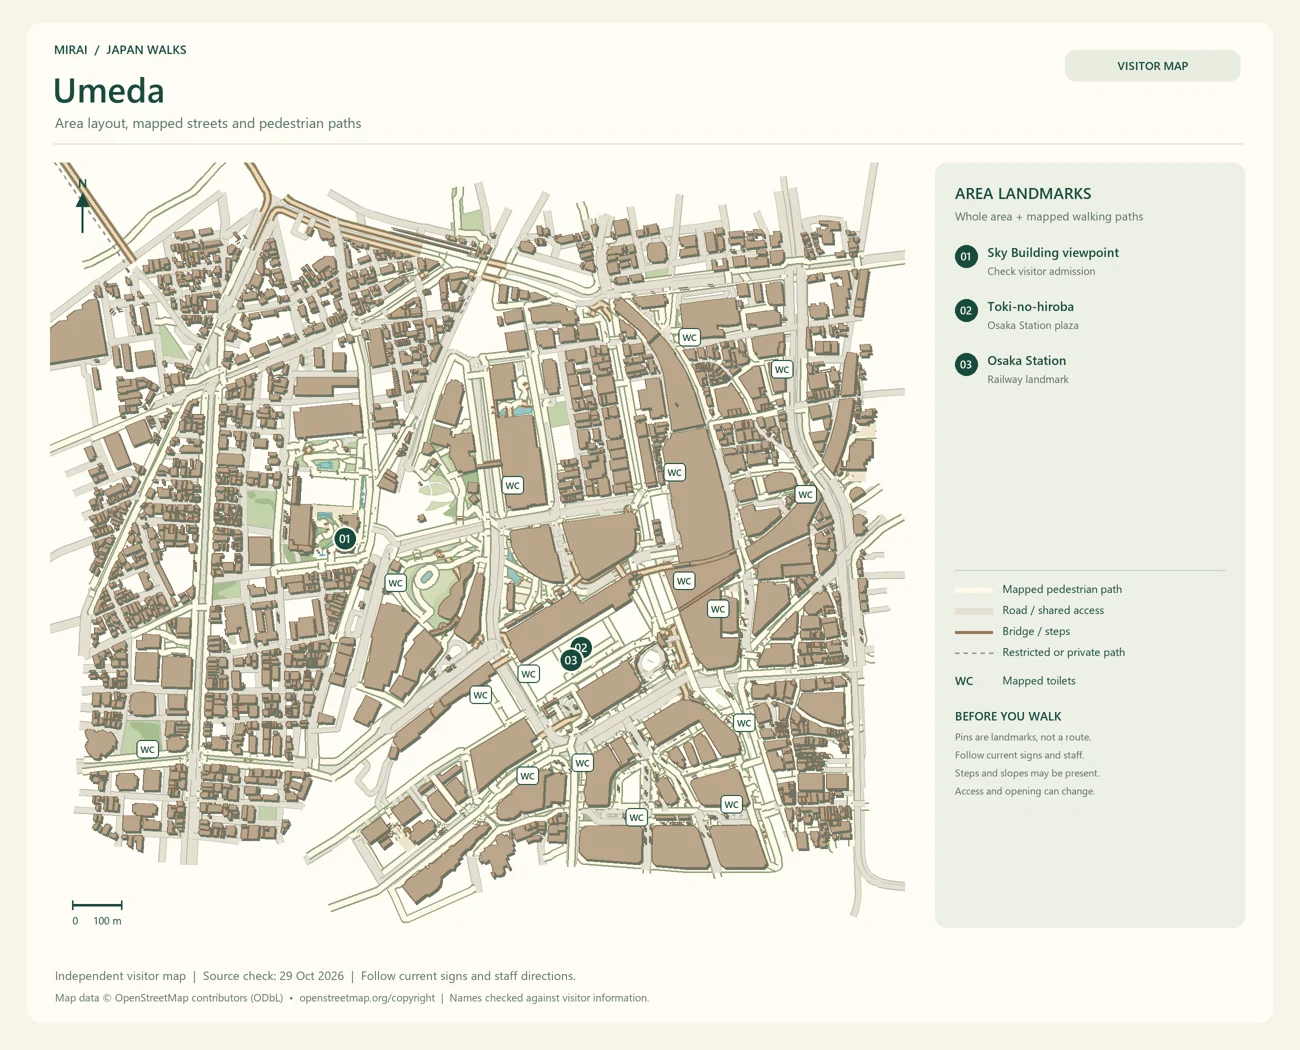Click the 03 badge in Area Landmarks list
Image resolution: width=1300 pixels, height=1050 pixels.
pyautogui.click(x=966, y=365)
